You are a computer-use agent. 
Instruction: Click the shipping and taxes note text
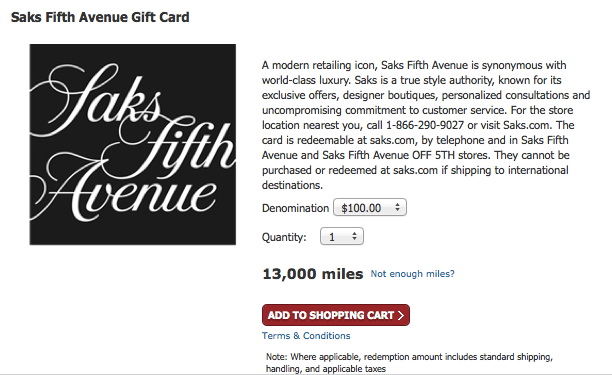click(409, 363)
